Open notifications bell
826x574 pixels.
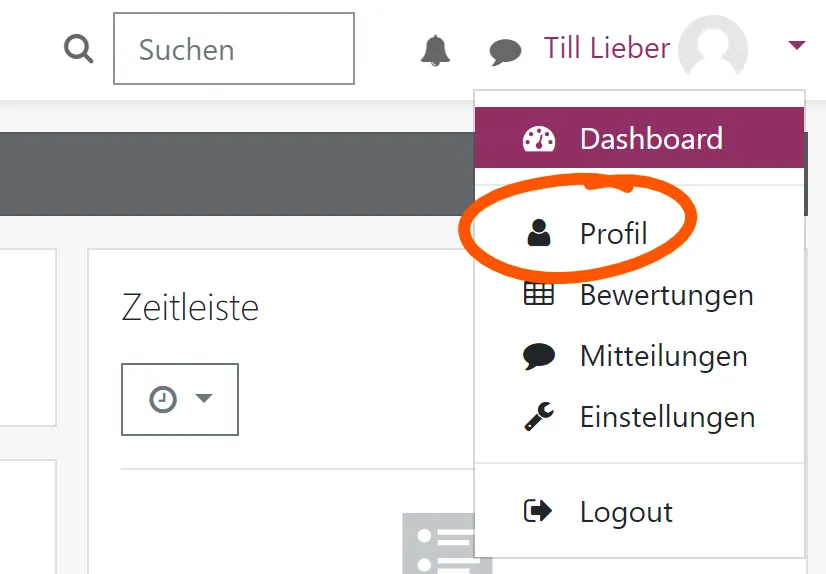tap(435, 49)
